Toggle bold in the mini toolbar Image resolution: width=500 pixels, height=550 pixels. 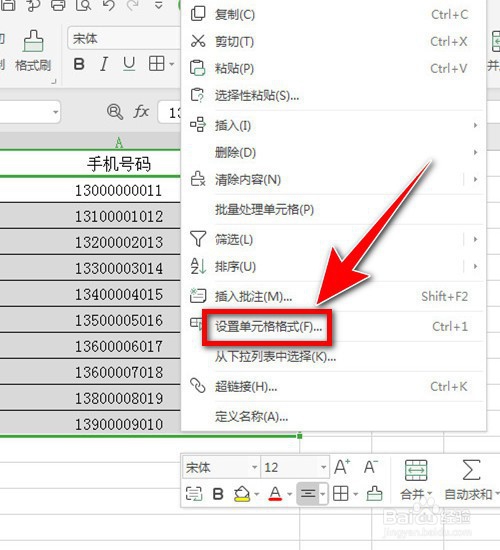point(218,494)
